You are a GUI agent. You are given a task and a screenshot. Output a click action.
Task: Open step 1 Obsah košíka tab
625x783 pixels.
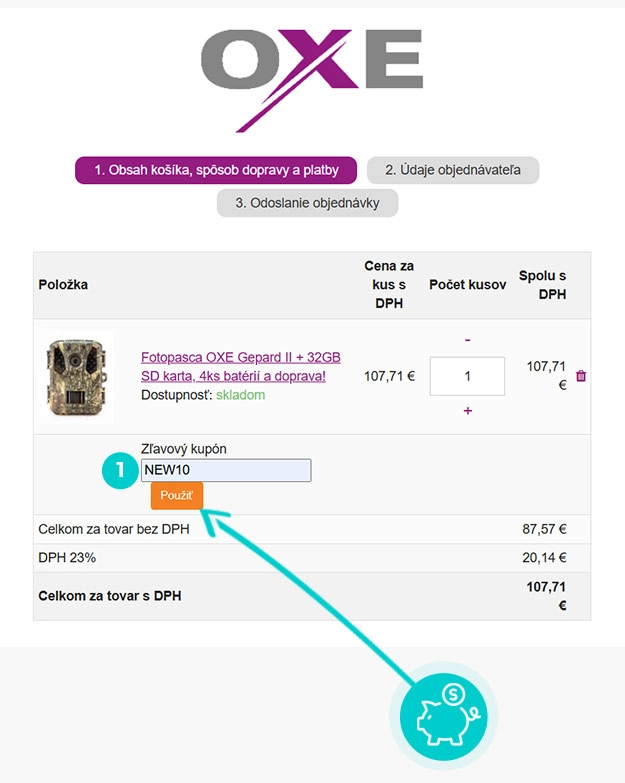pos(216,170)
